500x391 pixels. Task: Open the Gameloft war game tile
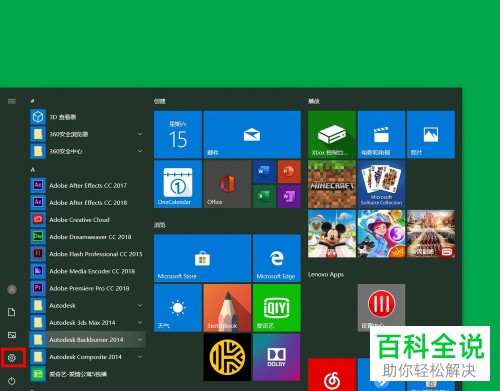(x=431, y=234)
